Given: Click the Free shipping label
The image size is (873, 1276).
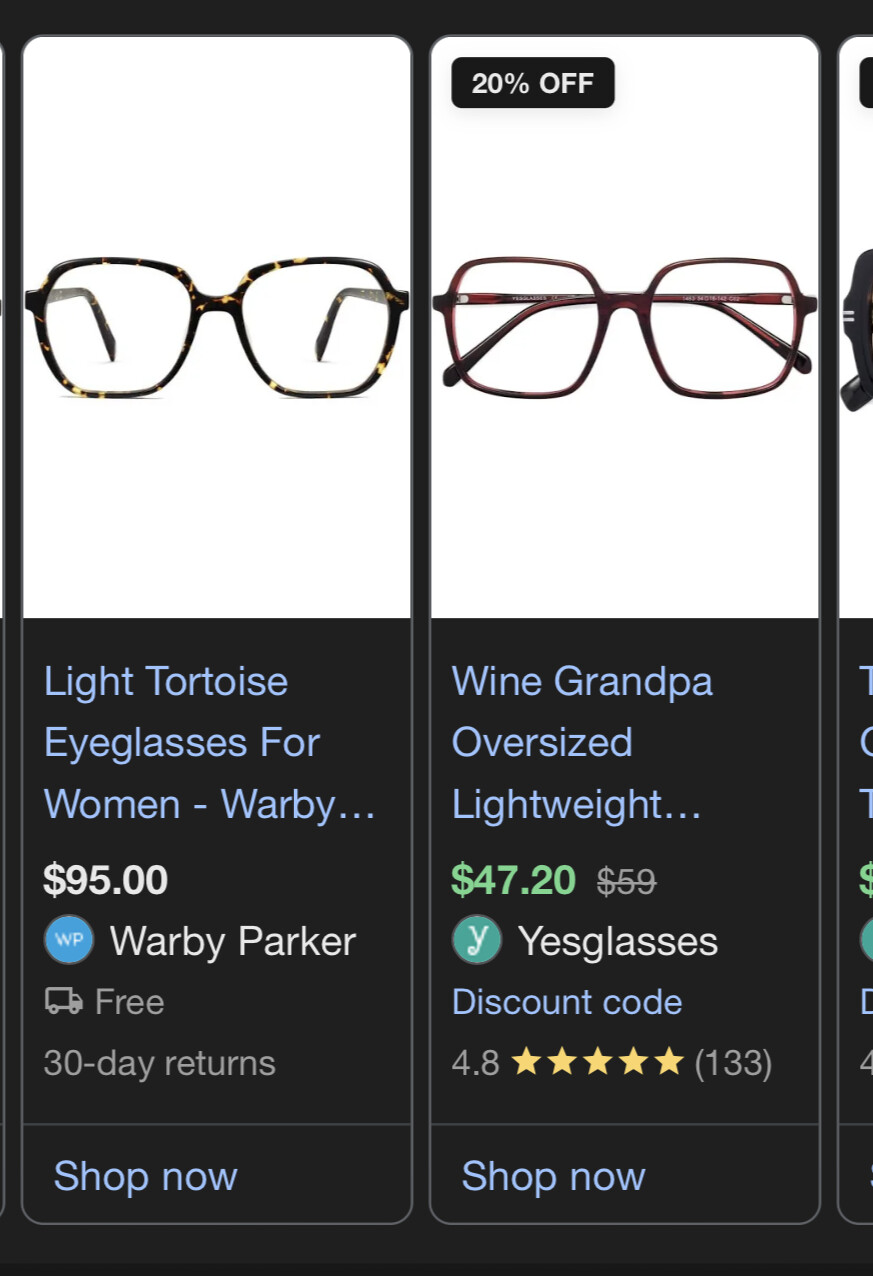Looking at the screenshot, I should pos(129,1002).
